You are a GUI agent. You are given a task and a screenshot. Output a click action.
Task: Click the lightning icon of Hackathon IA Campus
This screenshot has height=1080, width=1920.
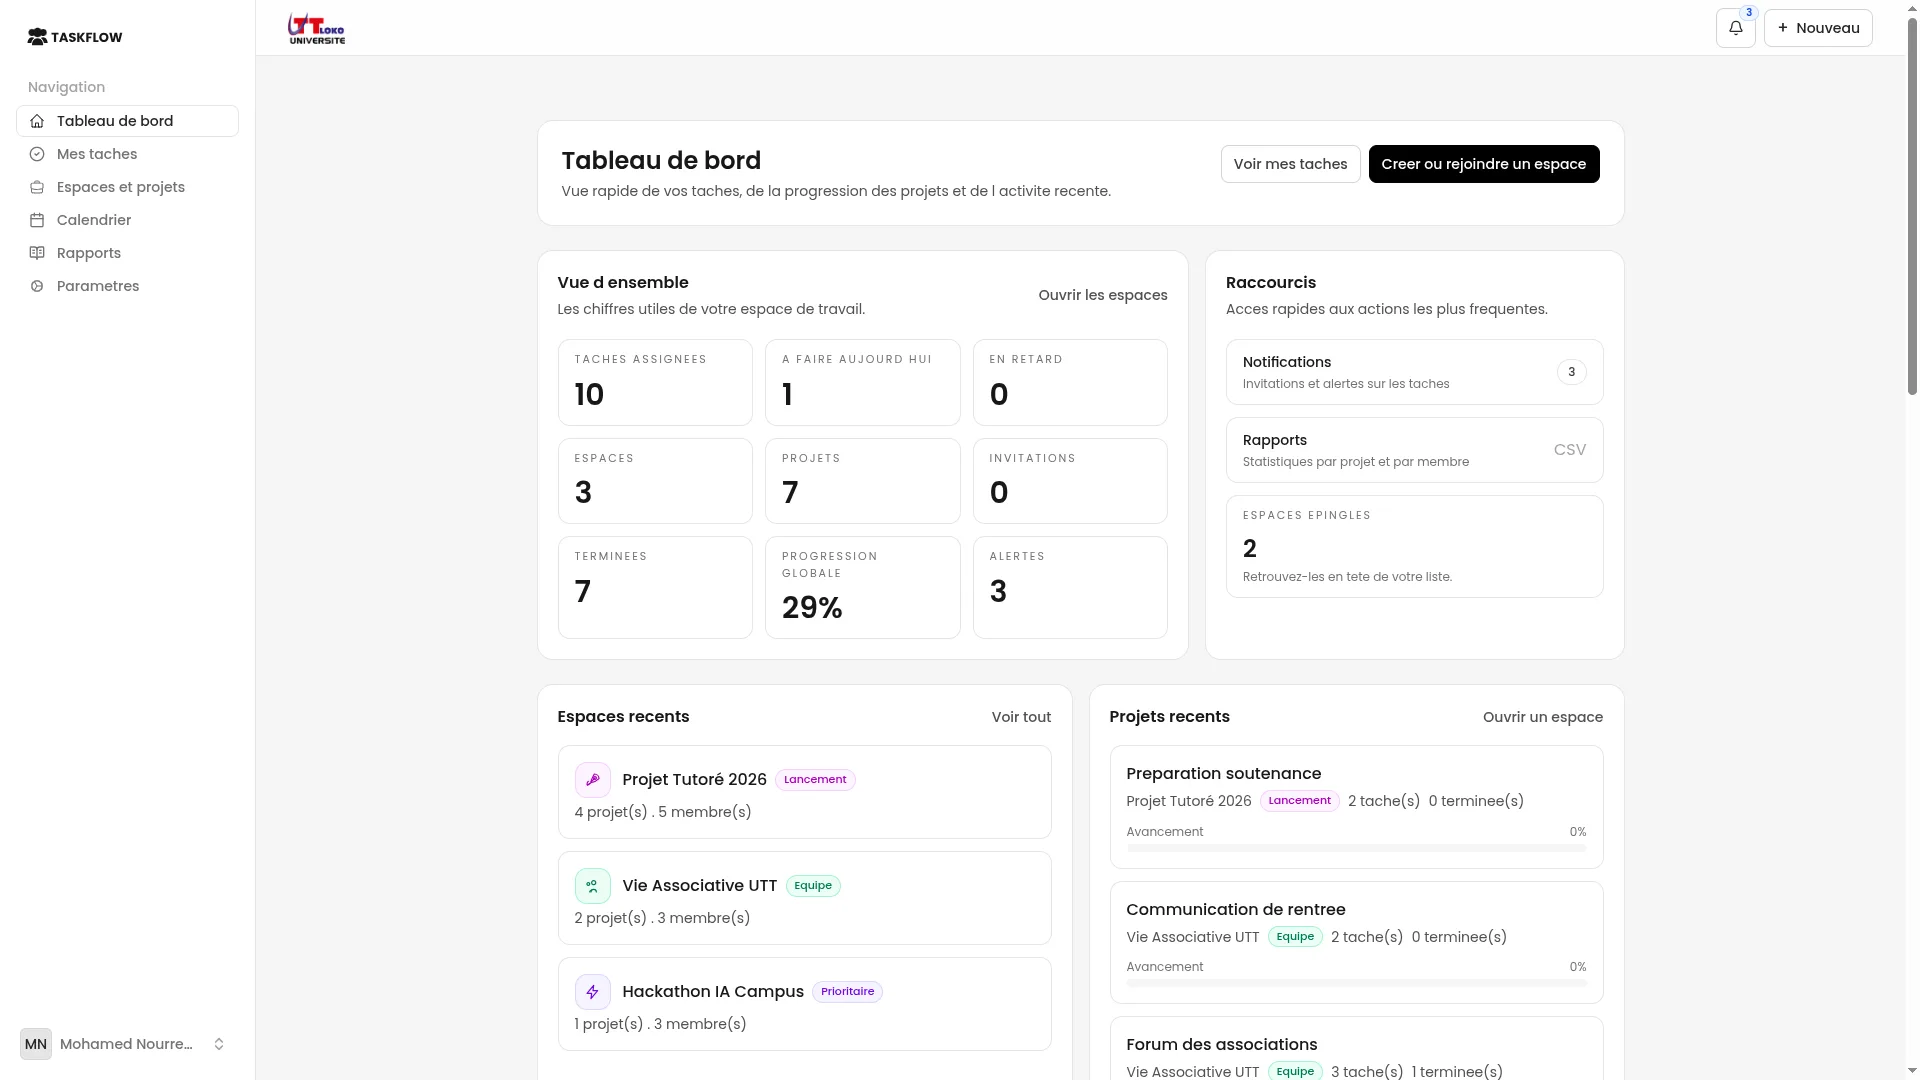[592, 992]
